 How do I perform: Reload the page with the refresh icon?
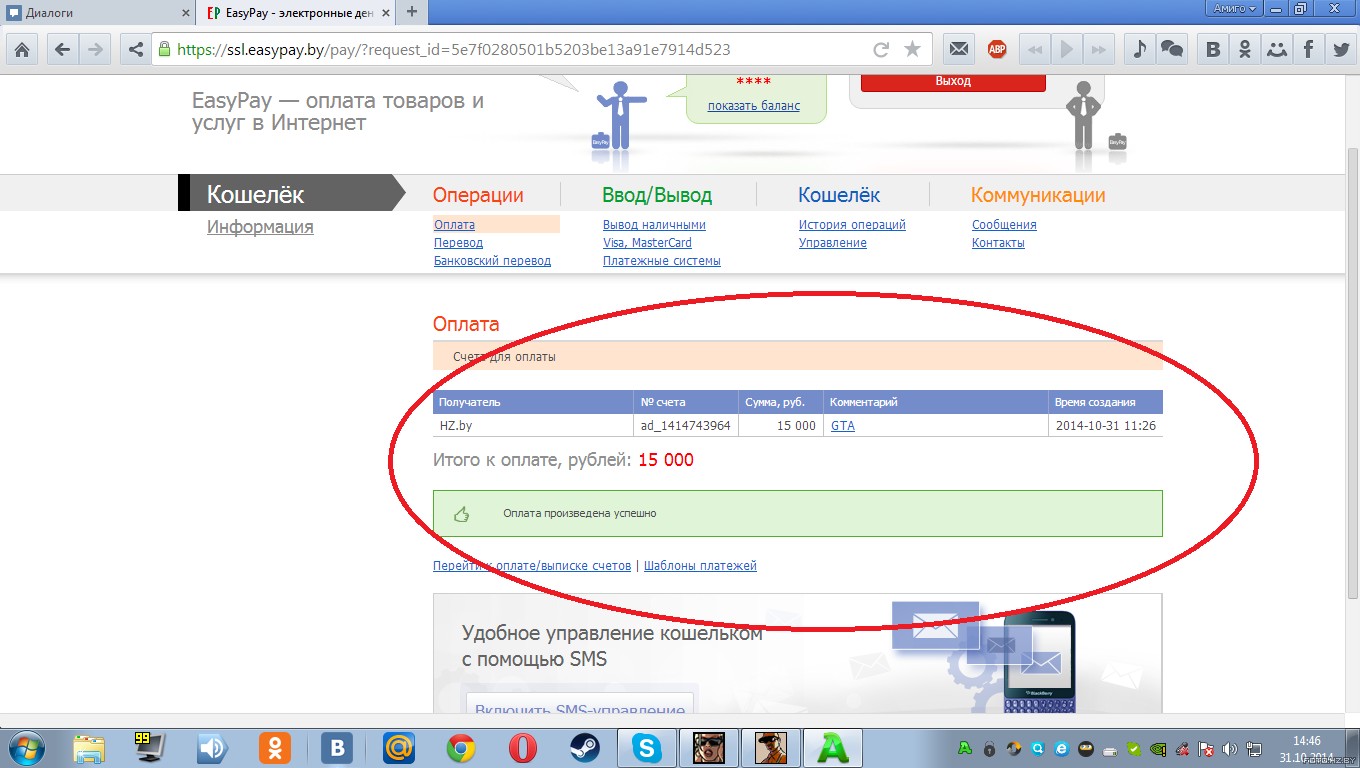(x=881, y=49)
